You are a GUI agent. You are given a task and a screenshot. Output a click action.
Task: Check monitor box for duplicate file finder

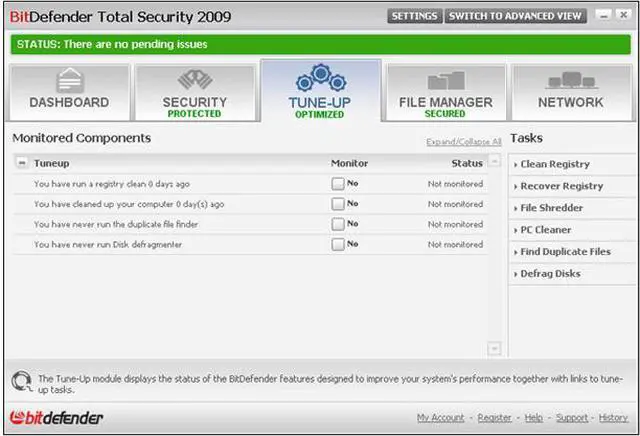[338, 224]
